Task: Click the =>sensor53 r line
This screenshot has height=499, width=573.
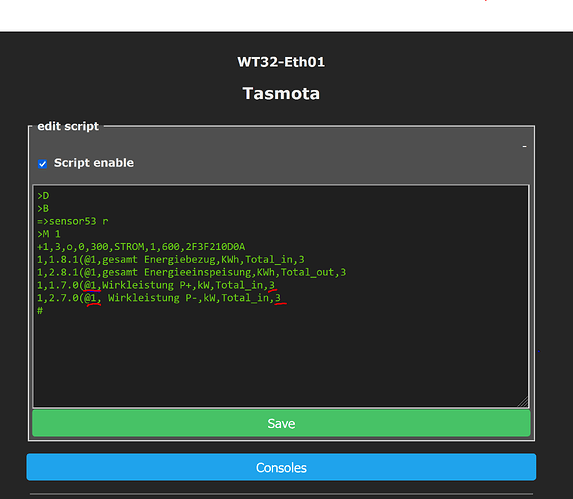Action: click(73, 221)
